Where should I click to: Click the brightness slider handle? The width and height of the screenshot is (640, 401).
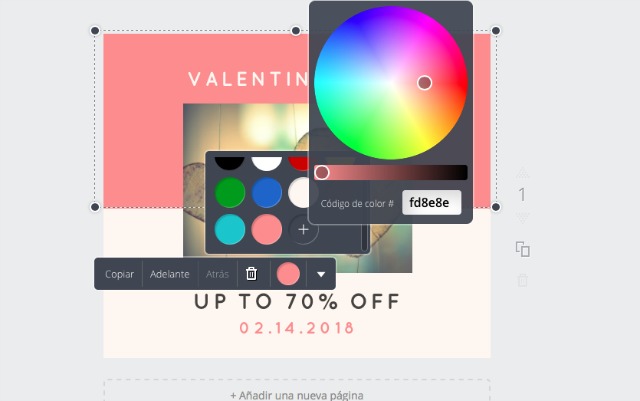[x=322, y=172]
